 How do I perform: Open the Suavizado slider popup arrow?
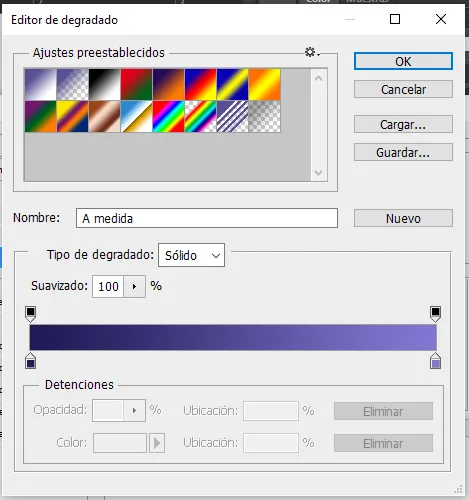coord(134,286)
